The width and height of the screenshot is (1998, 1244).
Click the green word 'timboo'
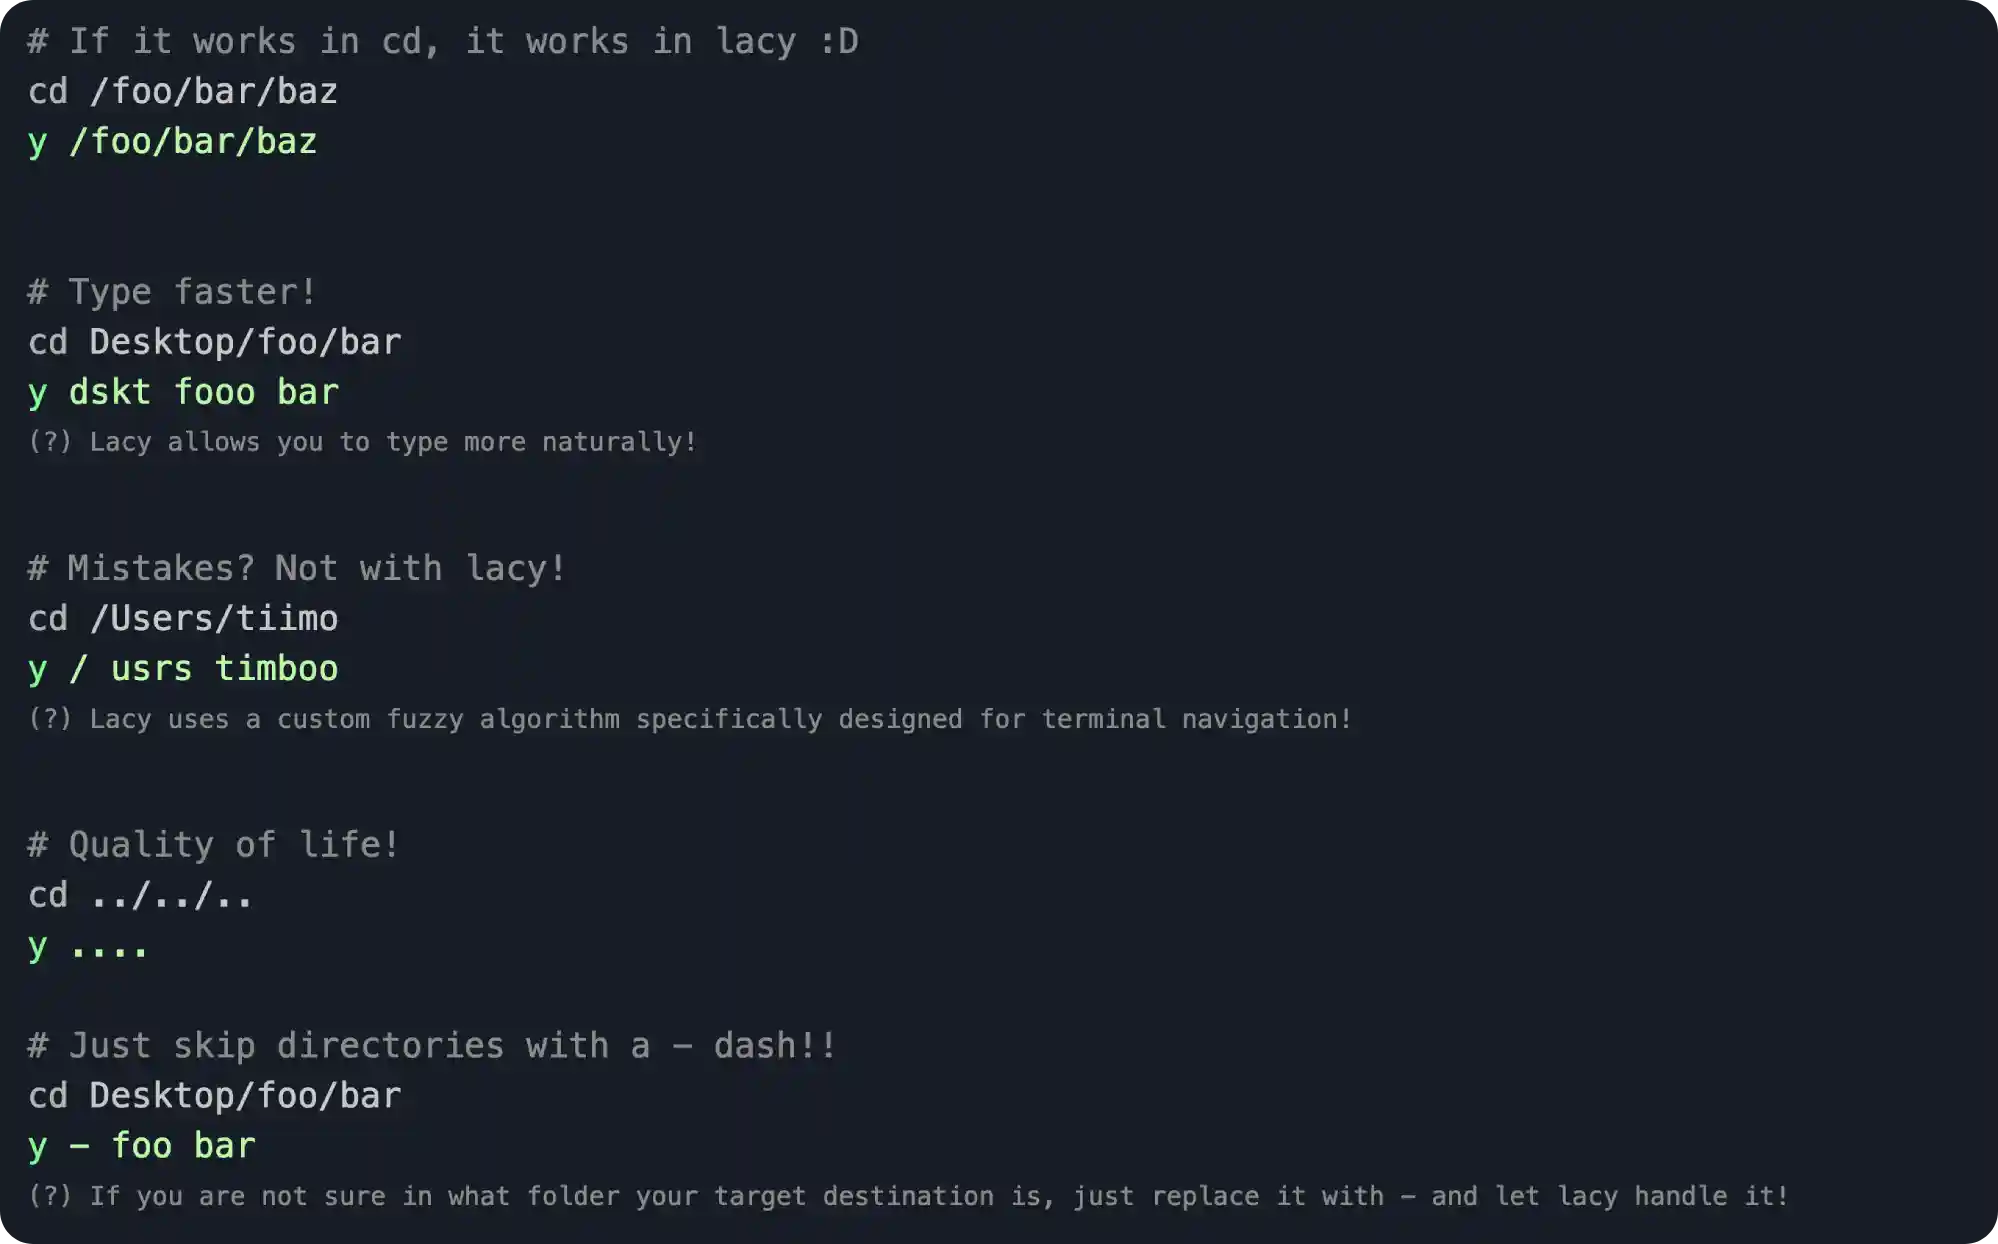(x=276, y=668)
